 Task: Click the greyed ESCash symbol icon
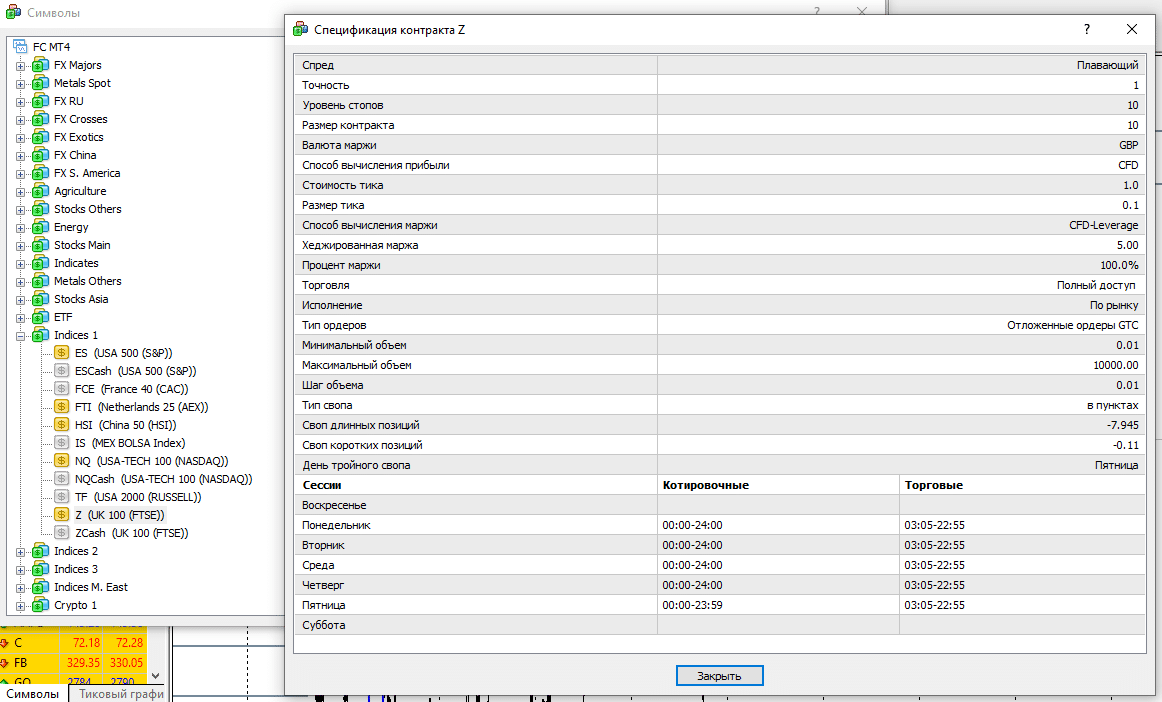62,371
